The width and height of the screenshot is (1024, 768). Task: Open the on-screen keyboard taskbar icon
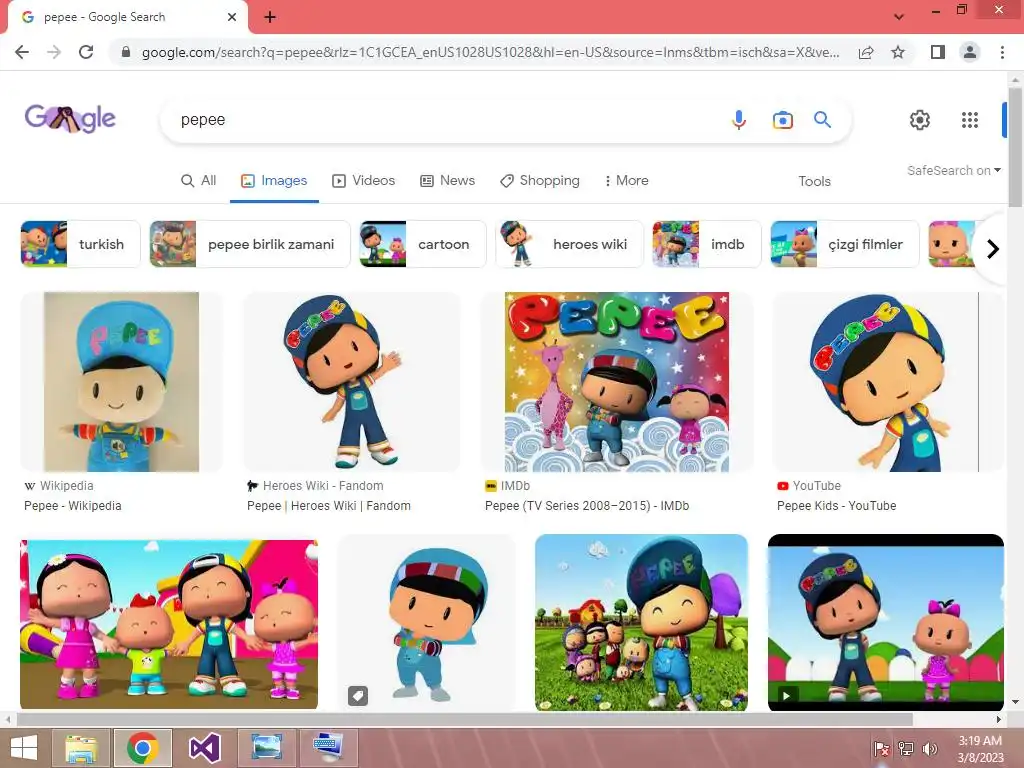point(328,748)
